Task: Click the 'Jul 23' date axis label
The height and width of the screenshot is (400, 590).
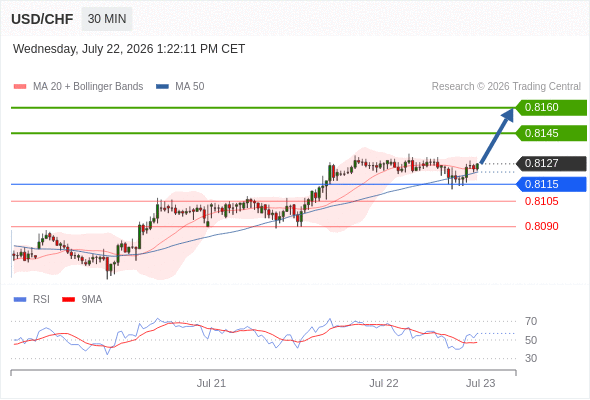Action: click(481, 383)
